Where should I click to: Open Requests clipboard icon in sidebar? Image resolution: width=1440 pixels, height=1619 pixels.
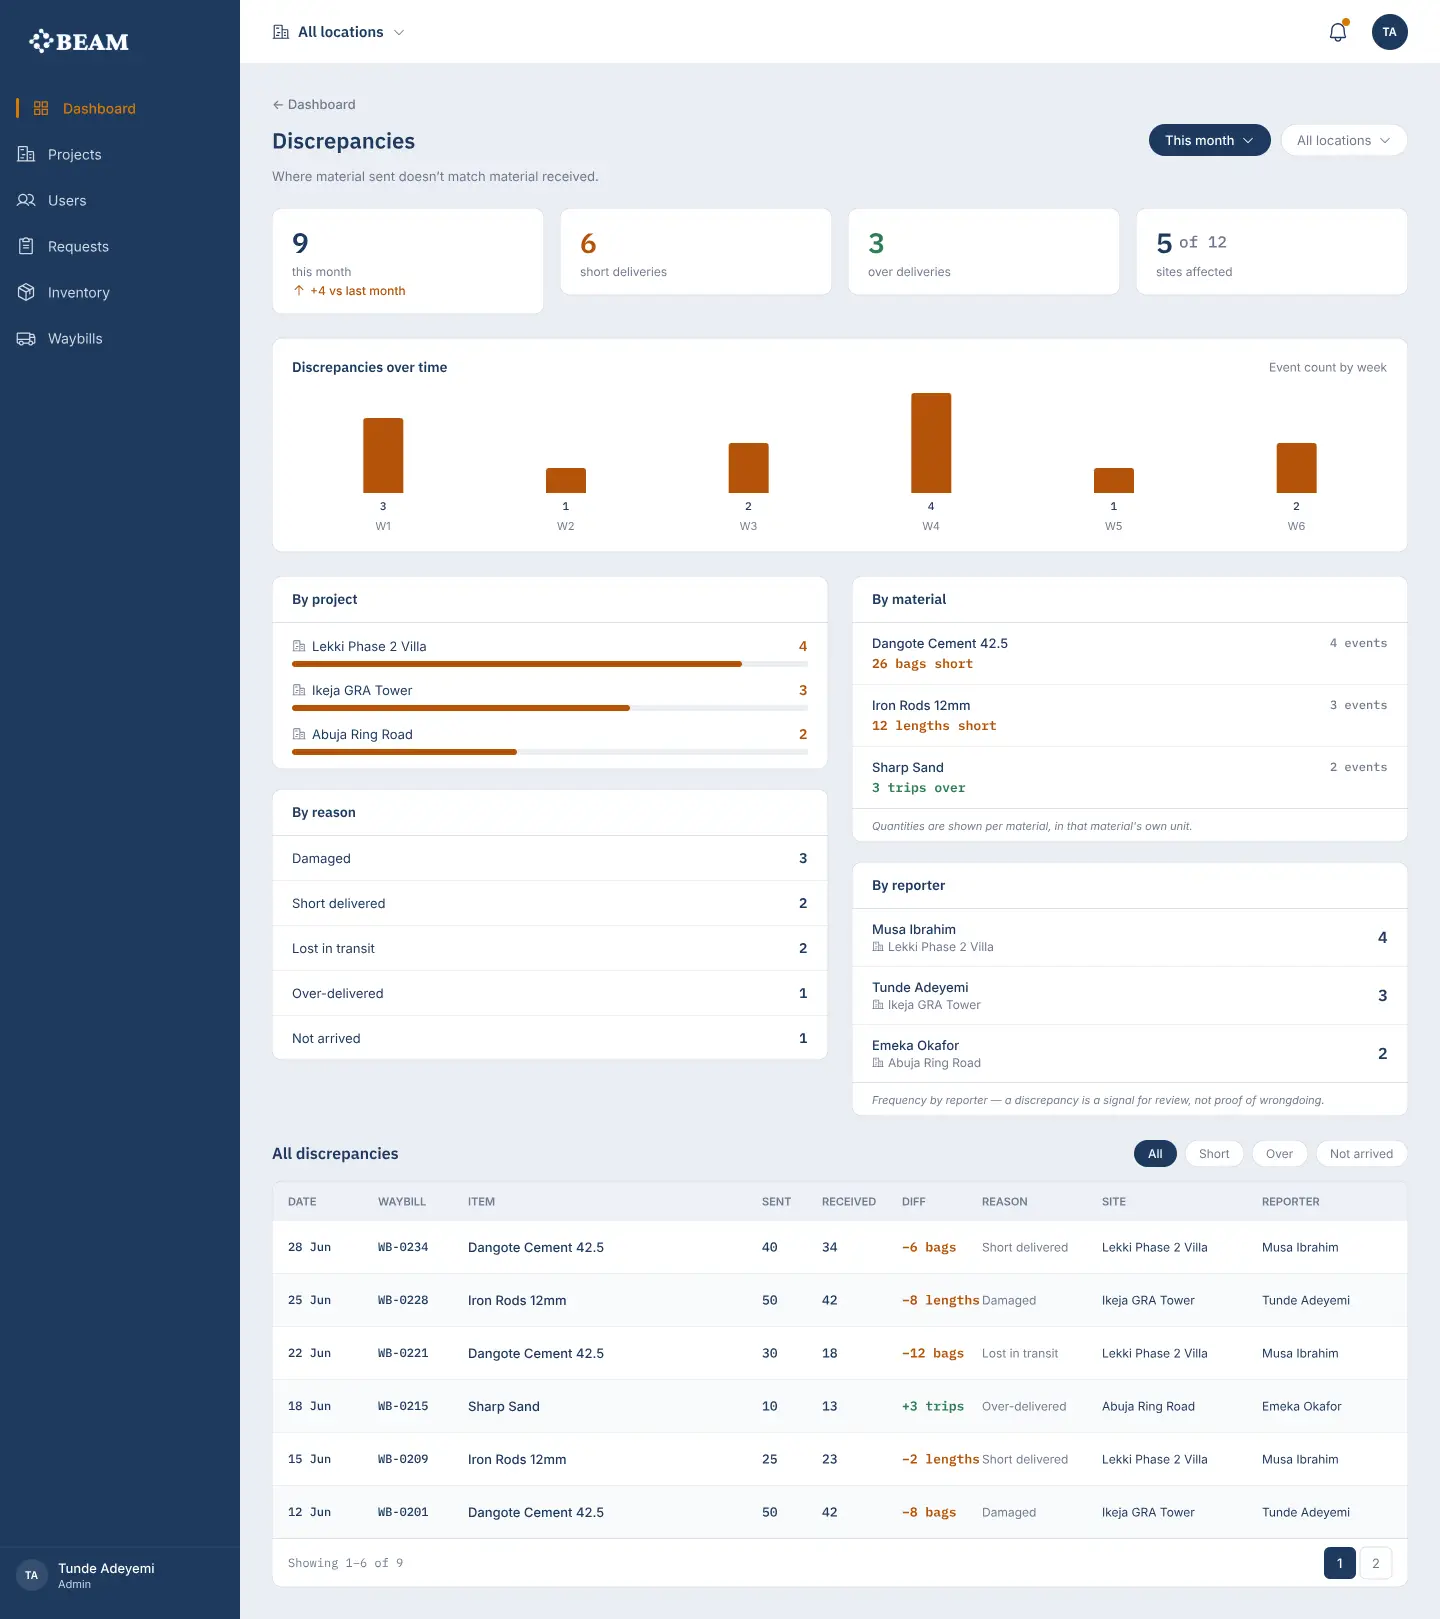tap(26, 246)
